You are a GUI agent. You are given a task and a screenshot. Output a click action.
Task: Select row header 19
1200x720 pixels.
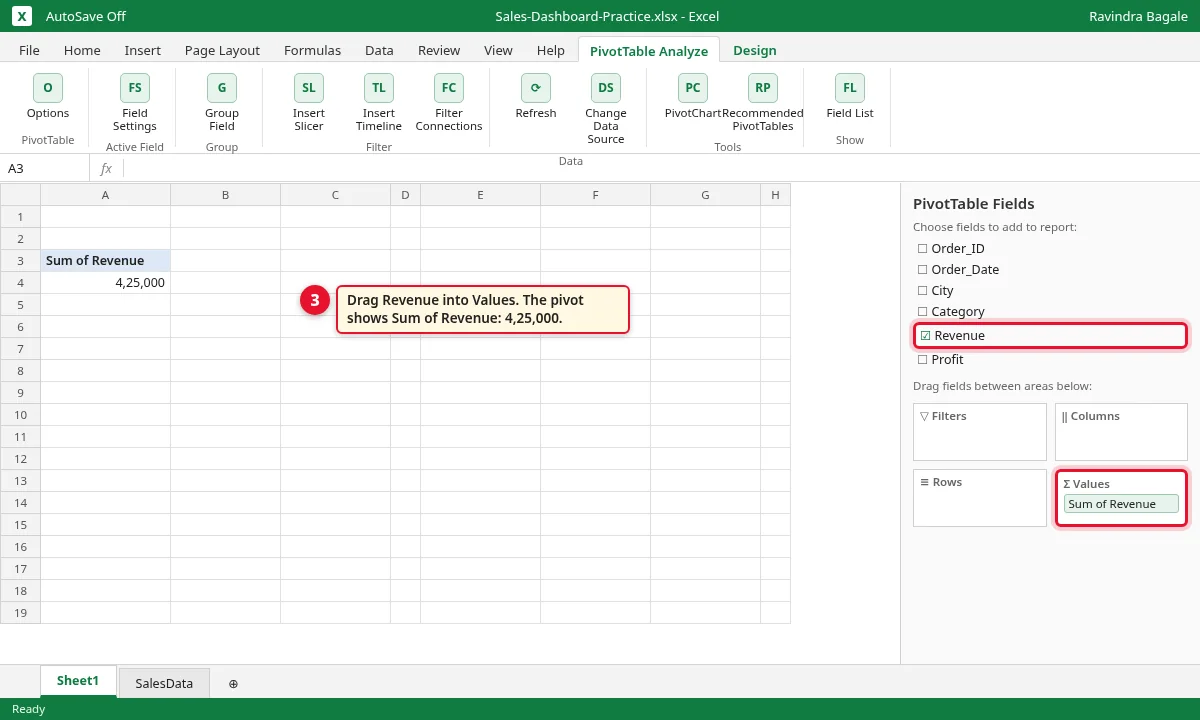point(20,612)
